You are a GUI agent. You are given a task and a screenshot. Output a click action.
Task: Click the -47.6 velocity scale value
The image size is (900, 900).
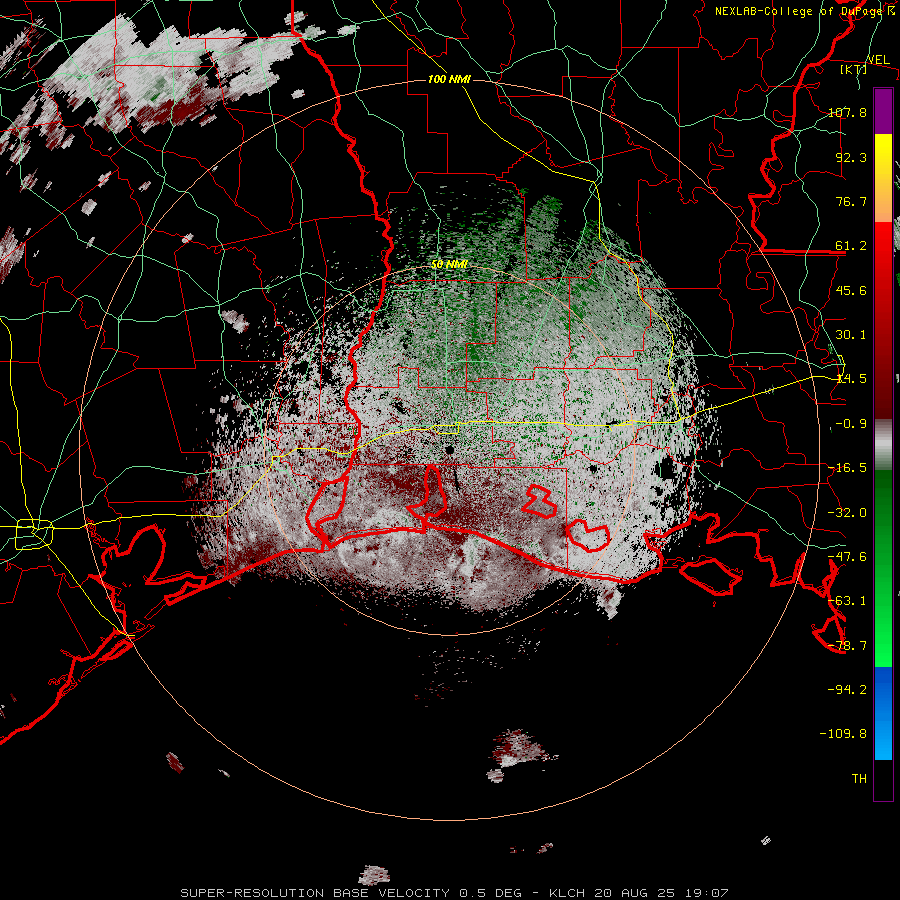click(847, 557)
